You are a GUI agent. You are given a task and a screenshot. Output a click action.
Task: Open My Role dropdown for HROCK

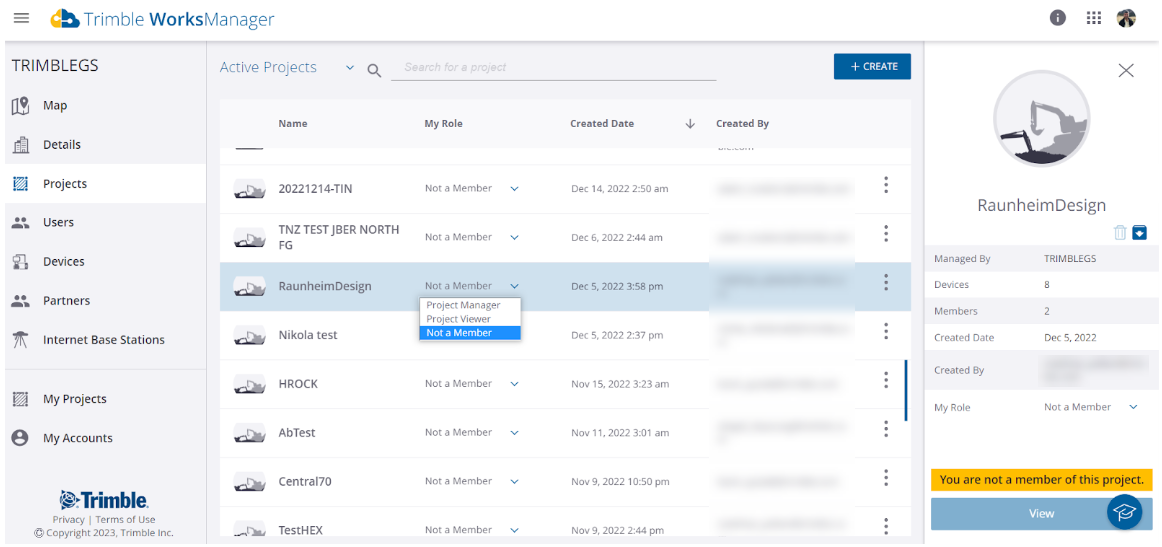tap(514, 384)
